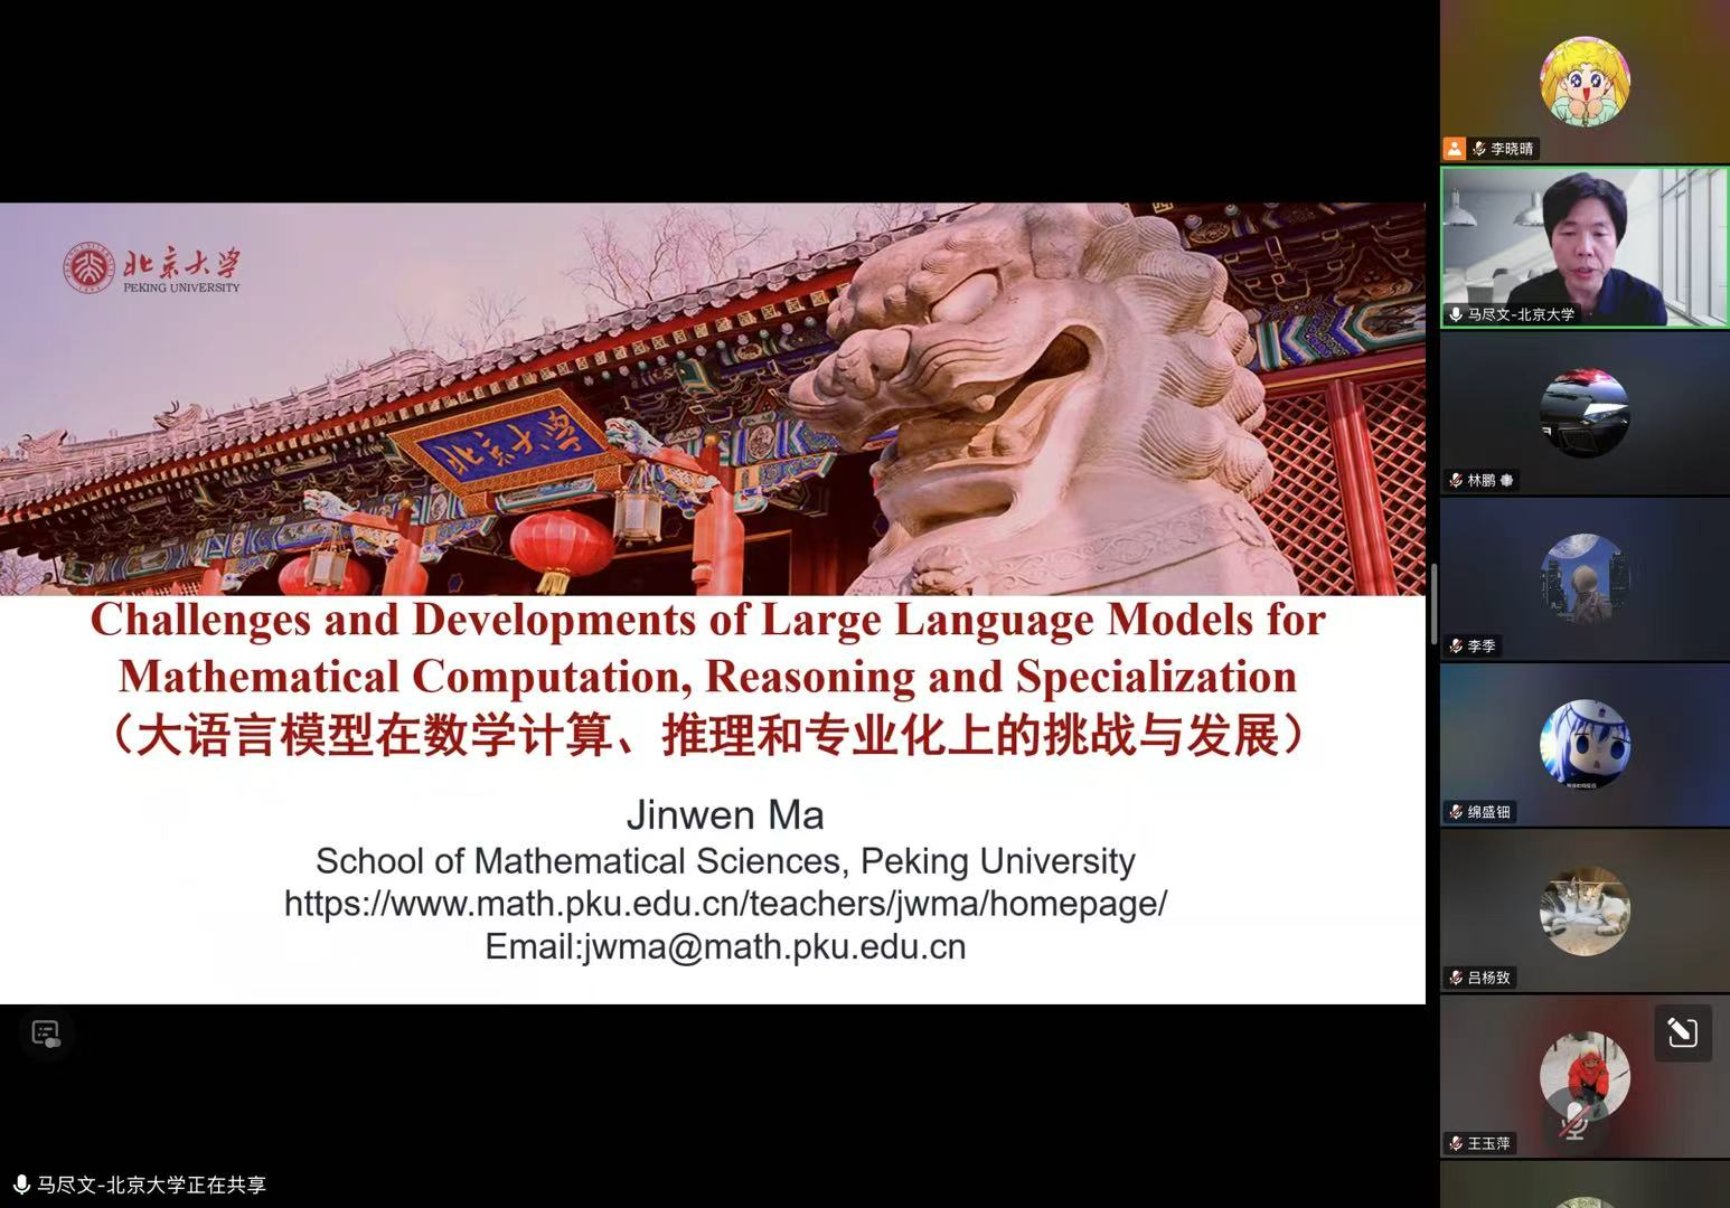The height and width of the screenshot is (1208, 1730).
Task: Click the muted mic icon next to 绵盛钿
Action: [x=1456, y=813]
